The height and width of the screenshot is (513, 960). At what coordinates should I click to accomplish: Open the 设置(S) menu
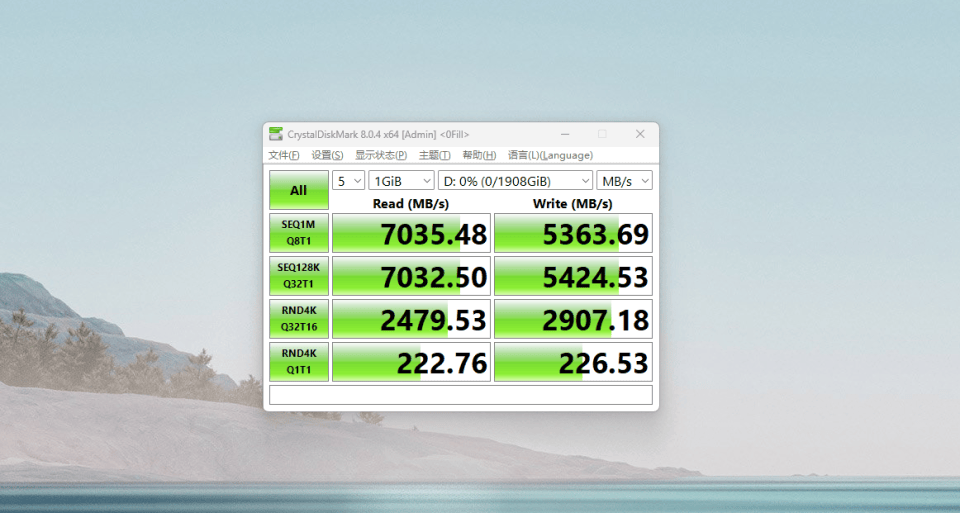click(327, 155)
